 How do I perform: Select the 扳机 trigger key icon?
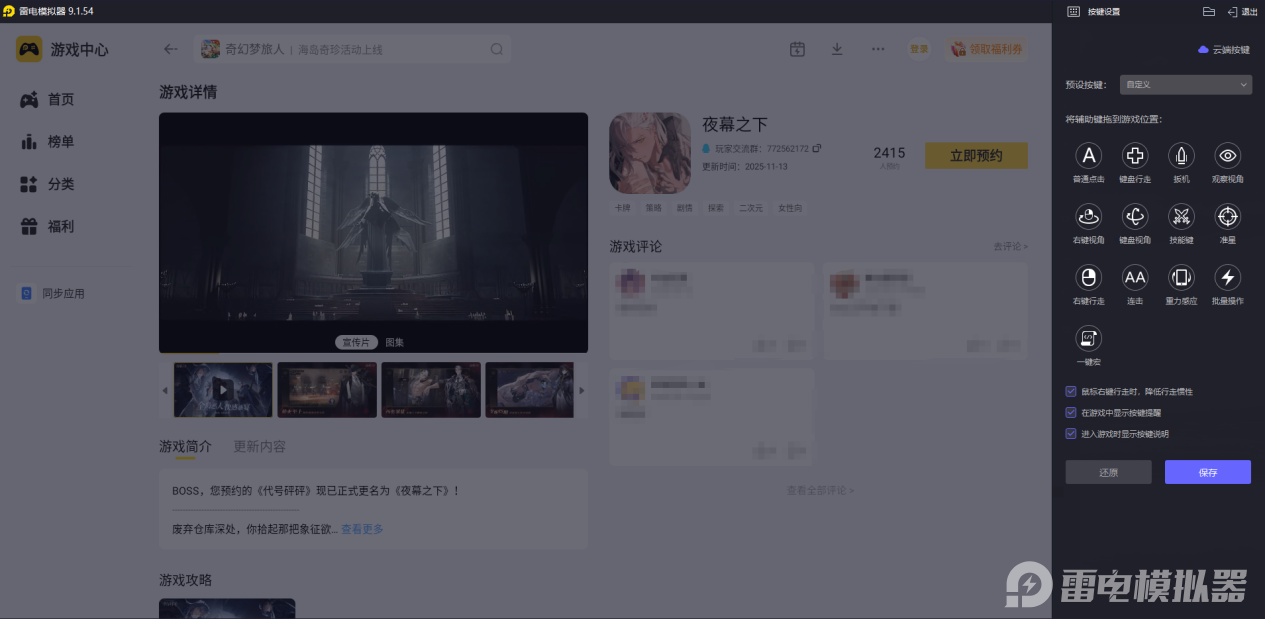(x=1181, y=155)
